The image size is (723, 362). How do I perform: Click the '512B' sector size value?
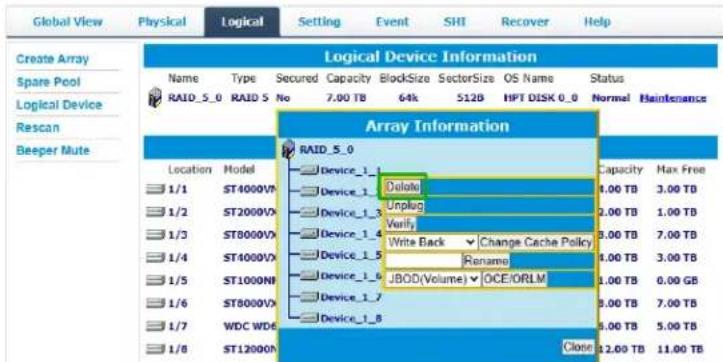(470, 98)
